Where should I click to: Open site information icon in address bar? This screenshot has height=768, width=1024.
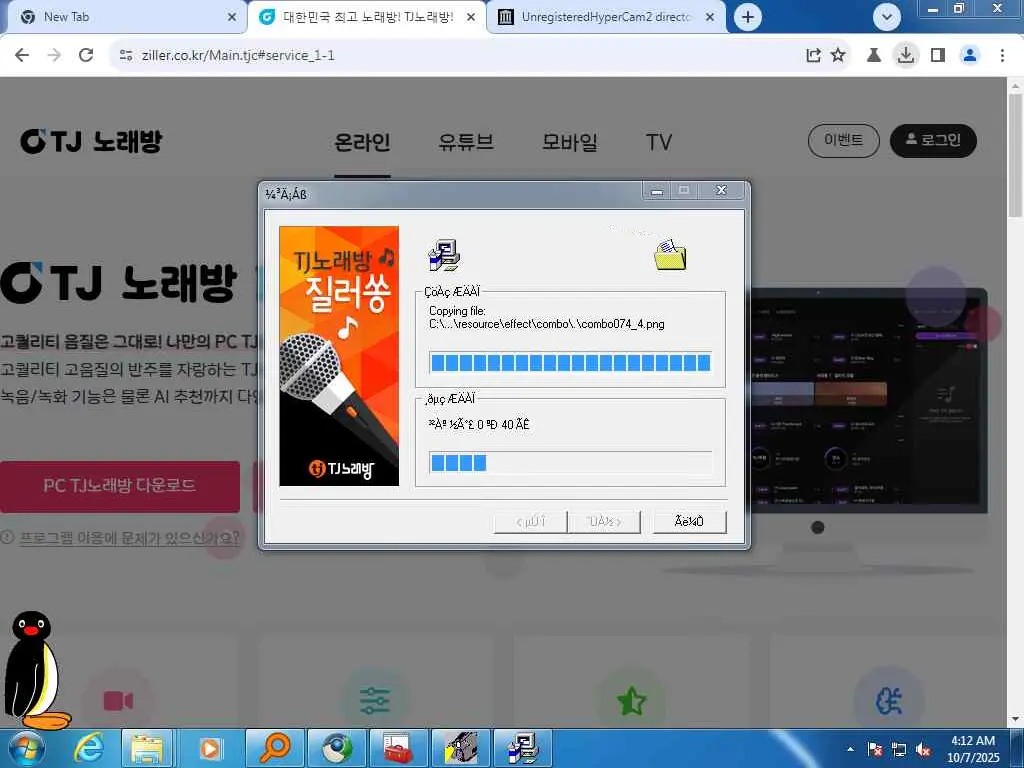[x=126, y=56]
